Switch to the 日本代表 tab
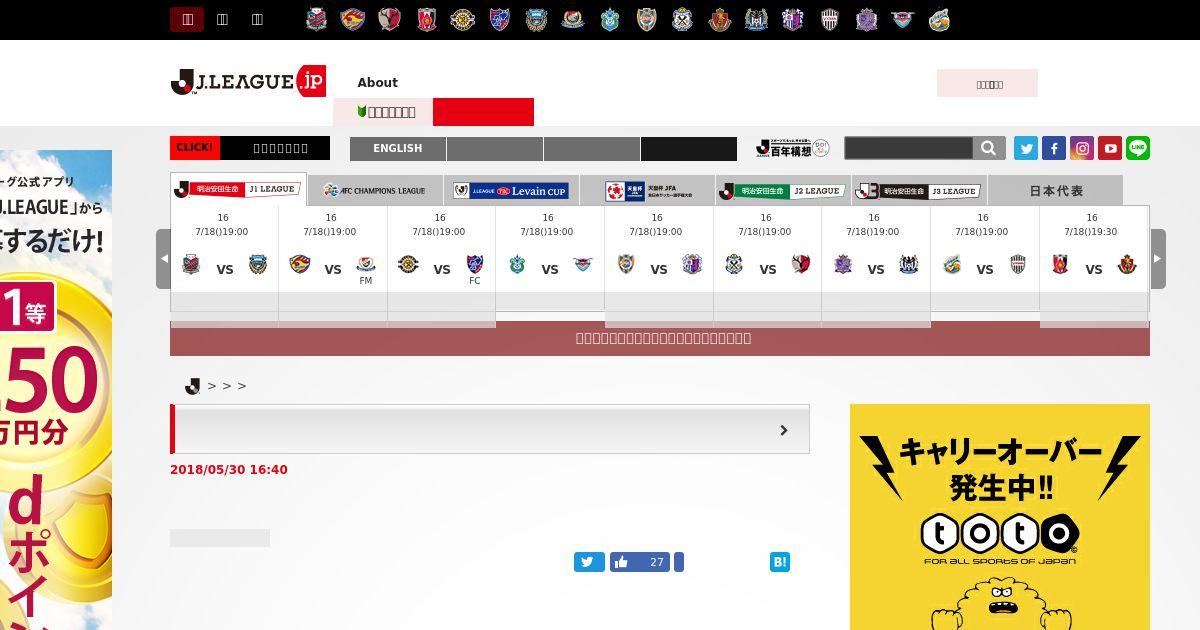 point(1056,190)
